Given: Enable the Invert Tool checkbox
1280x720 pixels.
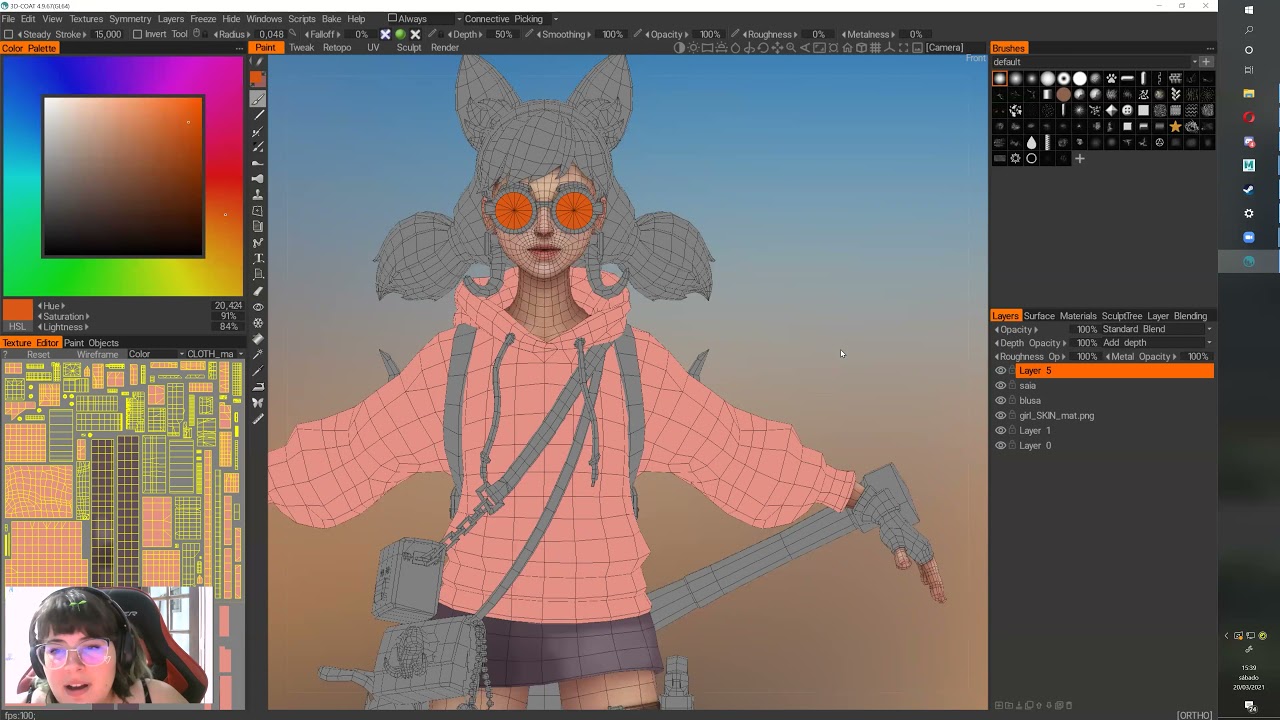Looking at the screenshot, I should (138, 35).
